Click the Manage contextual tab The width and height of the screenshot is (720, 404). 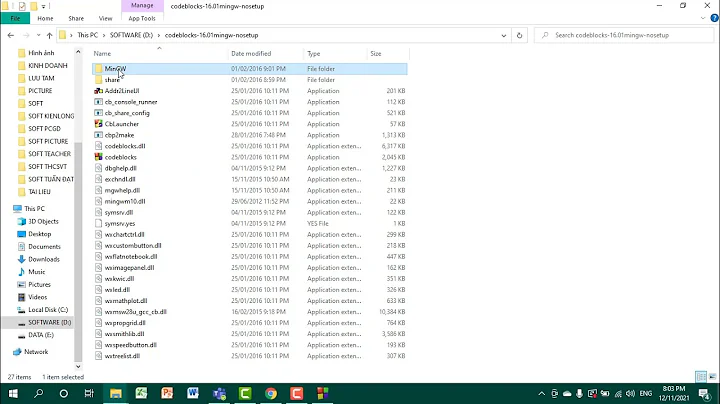(x=142, y=6)
